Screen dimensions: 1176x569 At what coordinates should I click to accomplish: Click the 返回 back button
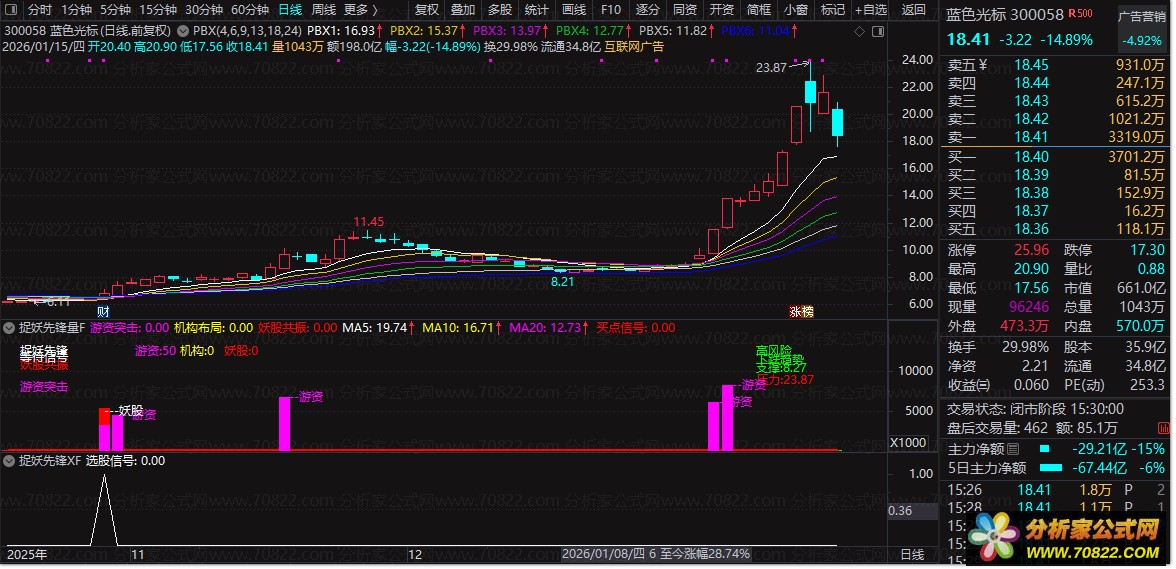coord(913,10)
